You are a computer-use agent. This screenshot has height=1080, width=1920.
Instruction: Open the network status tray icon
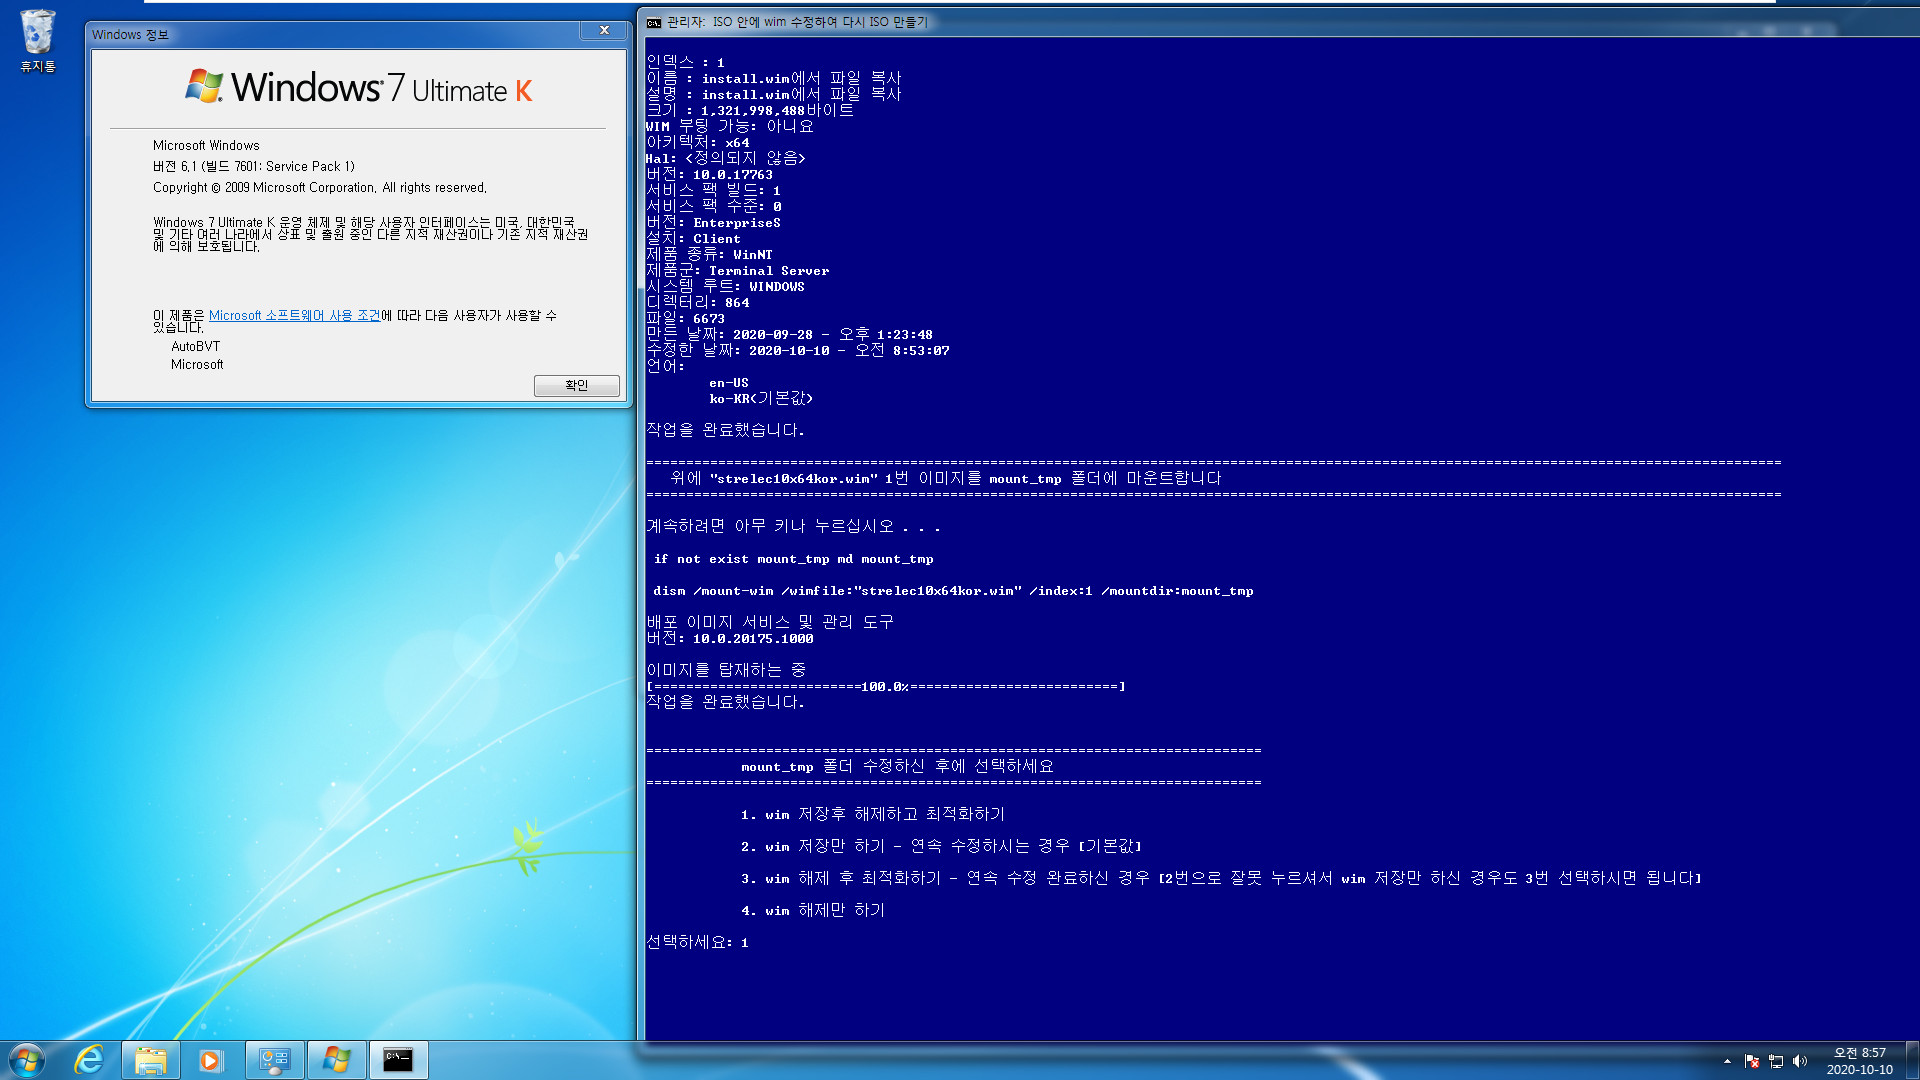pyautogui.click(x=1776, y=1061)
